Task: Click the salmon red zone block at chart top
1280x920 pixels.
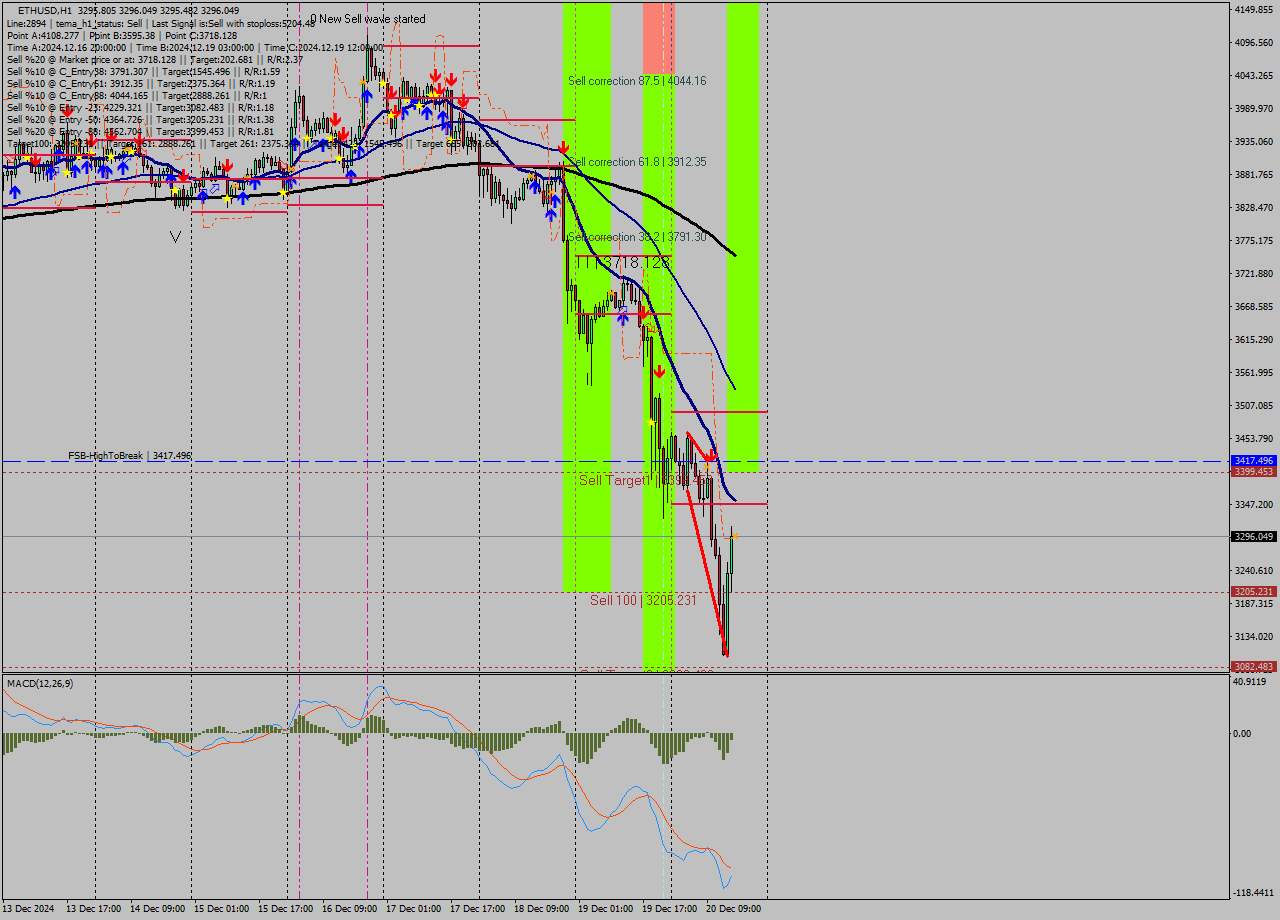Action: tap(658, 36)
